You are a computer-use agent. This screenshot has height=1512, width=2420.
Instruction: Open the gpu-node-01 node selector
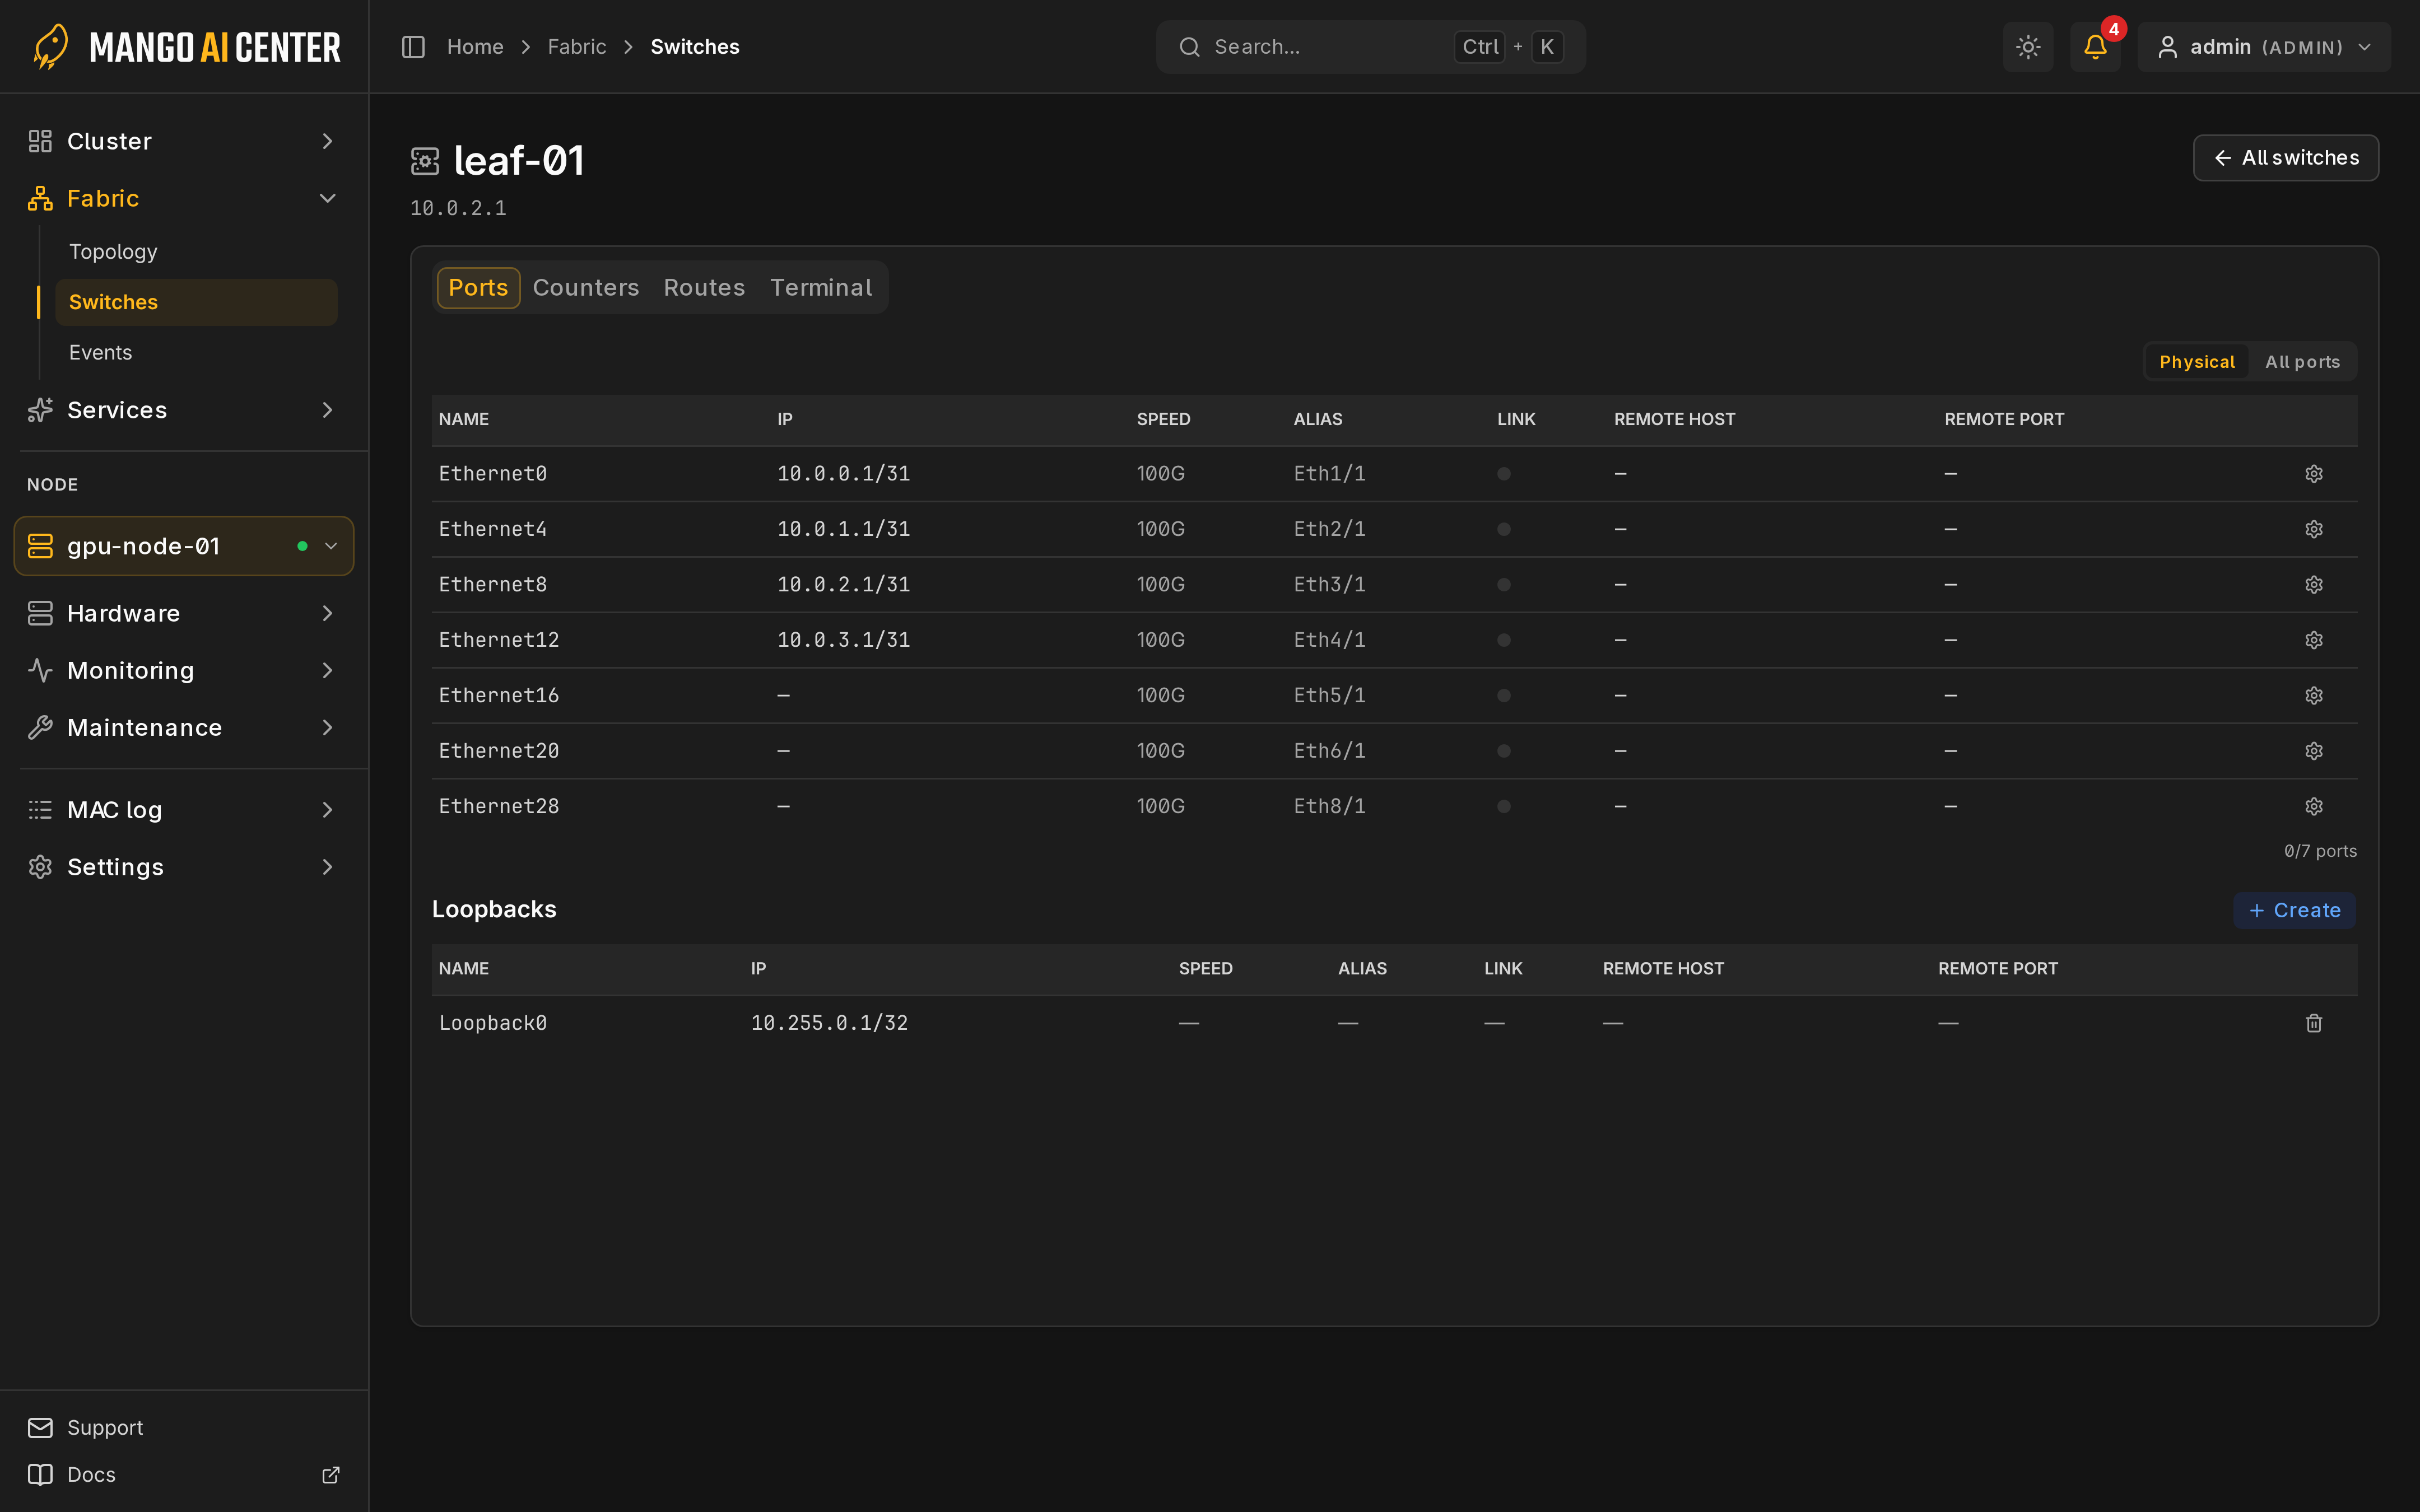[184, 546]
